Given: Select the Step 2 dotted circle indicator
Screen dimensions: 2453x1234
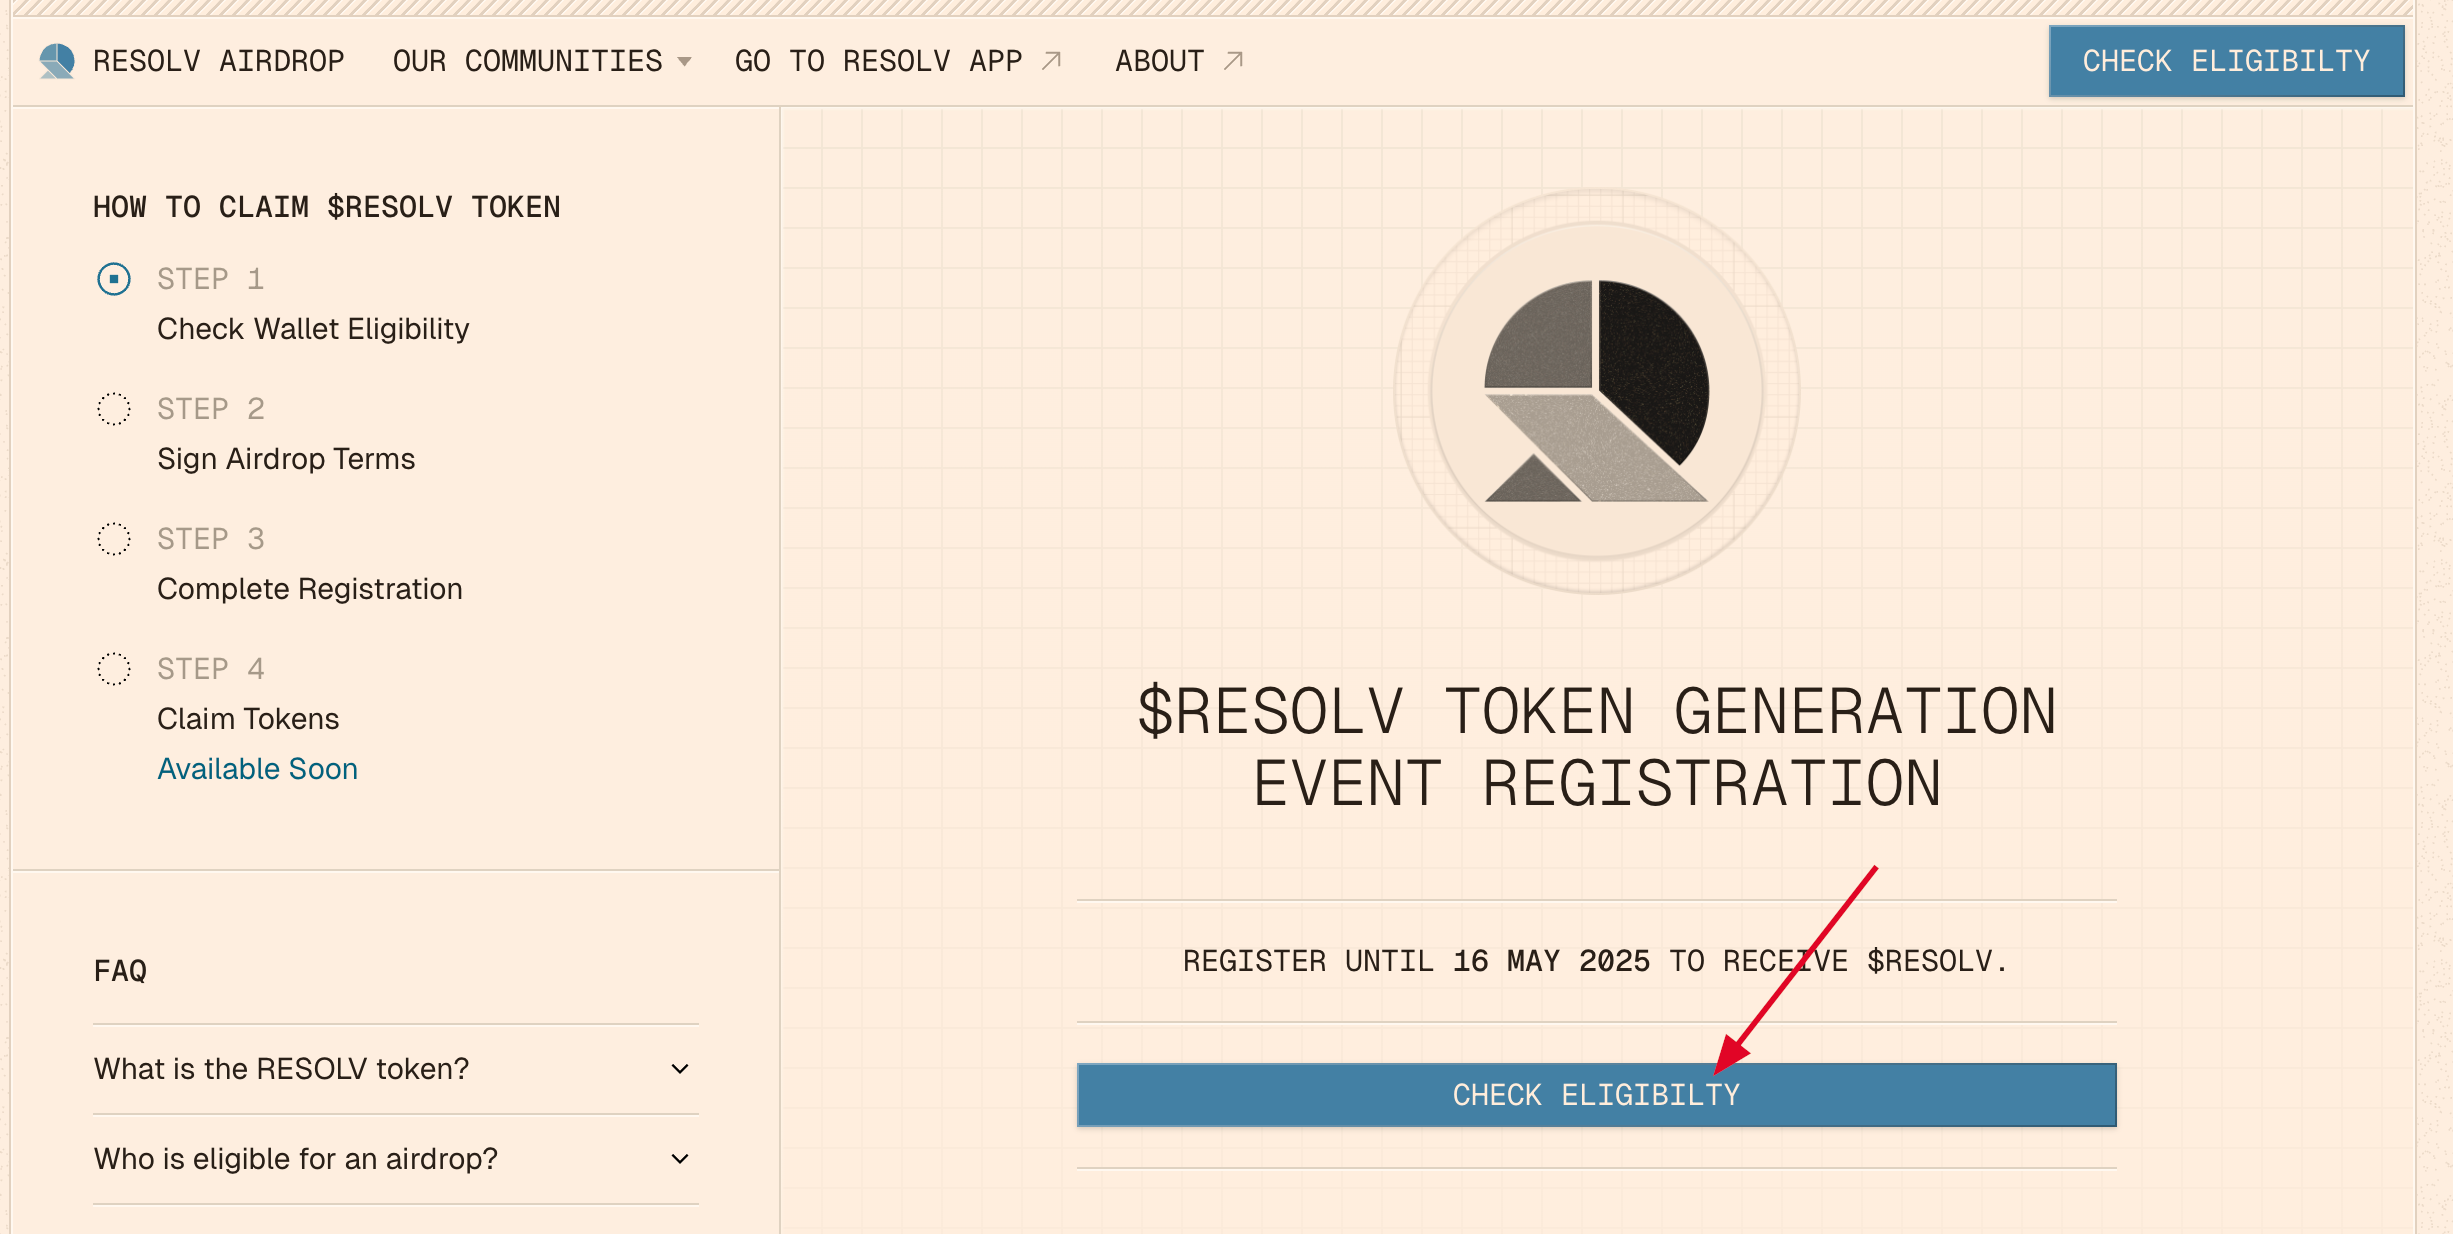Looking at the screenshot, I should [114, 409].
